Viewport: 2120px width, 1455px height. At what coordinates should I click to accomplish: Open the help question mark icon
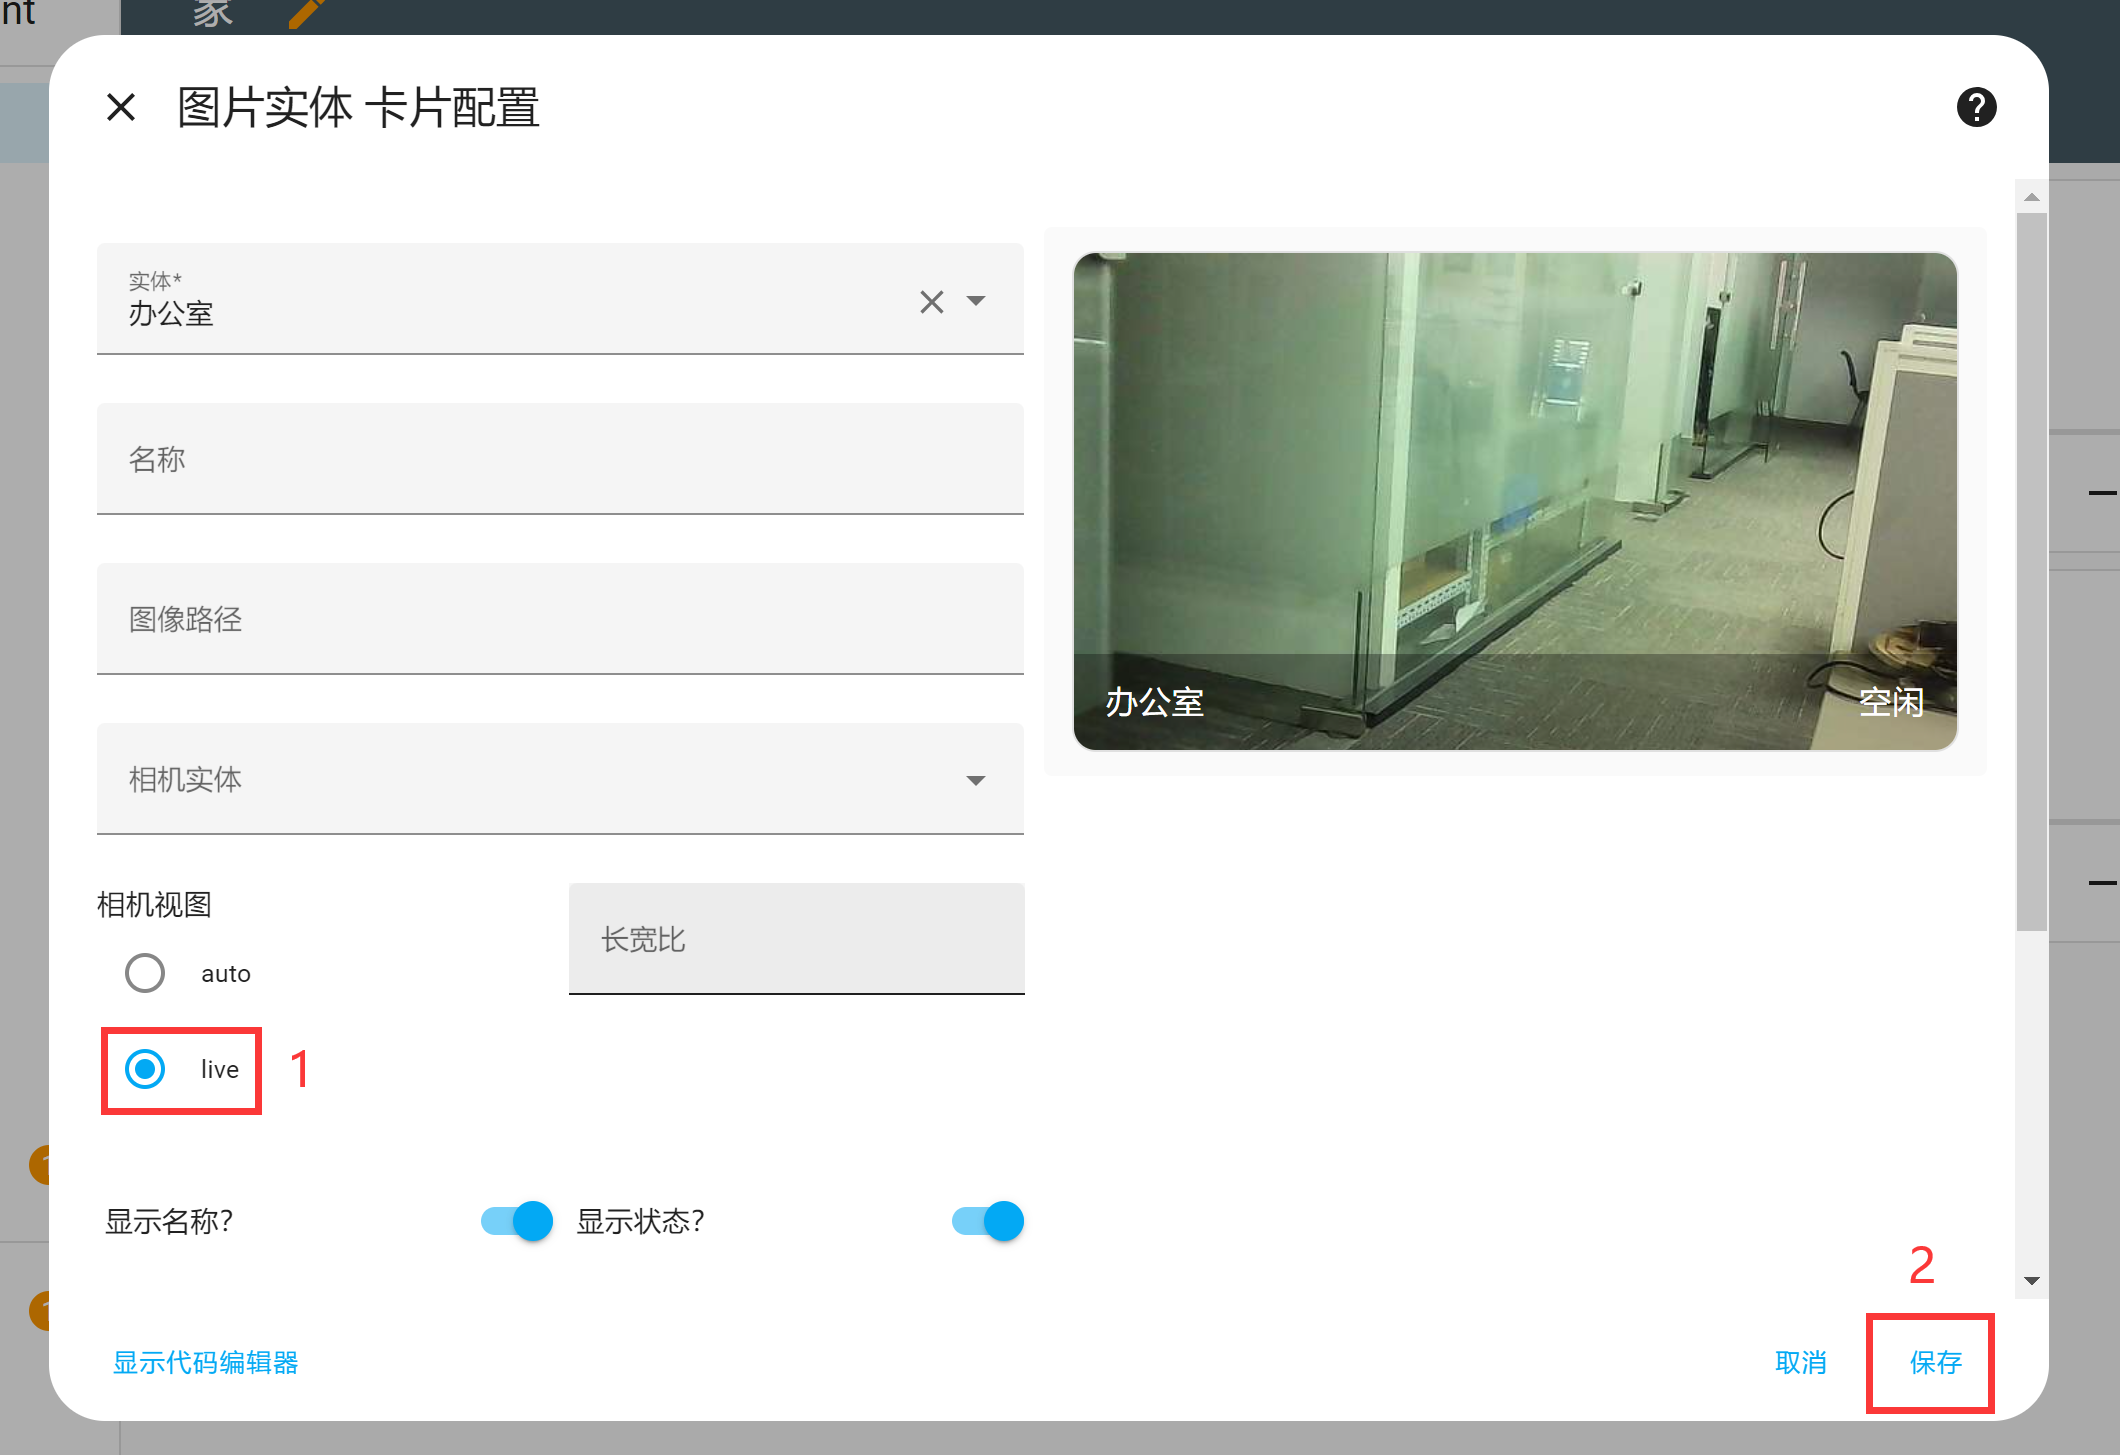[x=1976, y=107]
